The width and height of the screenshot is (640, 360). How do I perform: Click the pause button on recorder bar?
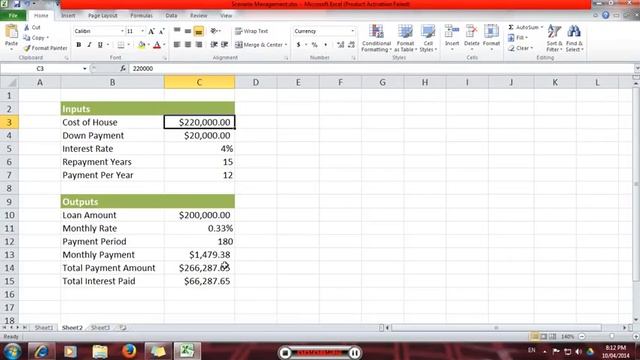pyautogui.click(x=355, y=353)
